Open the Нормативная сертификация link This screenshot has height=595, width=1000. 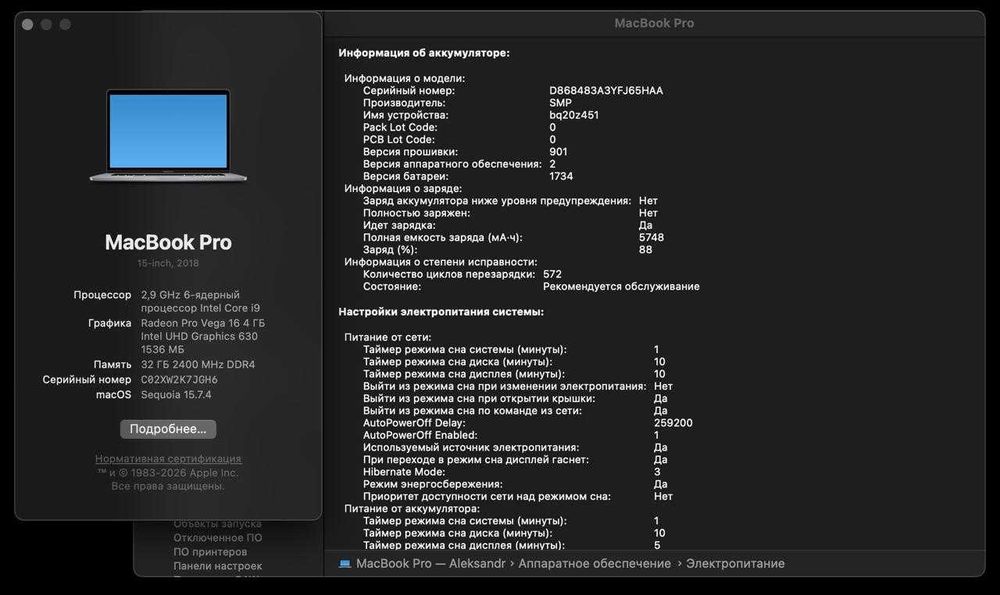click(x=168, y=459)
